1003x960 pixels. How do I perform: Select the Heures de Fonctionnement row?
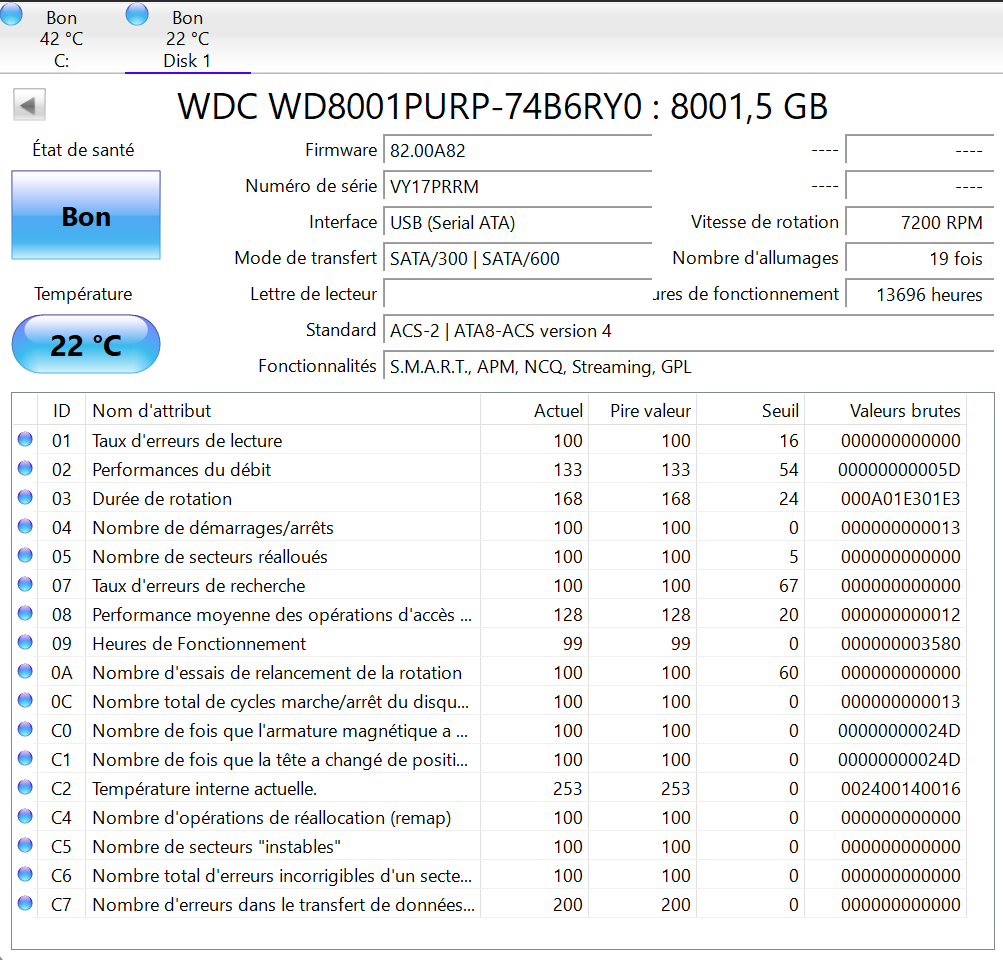489,643
